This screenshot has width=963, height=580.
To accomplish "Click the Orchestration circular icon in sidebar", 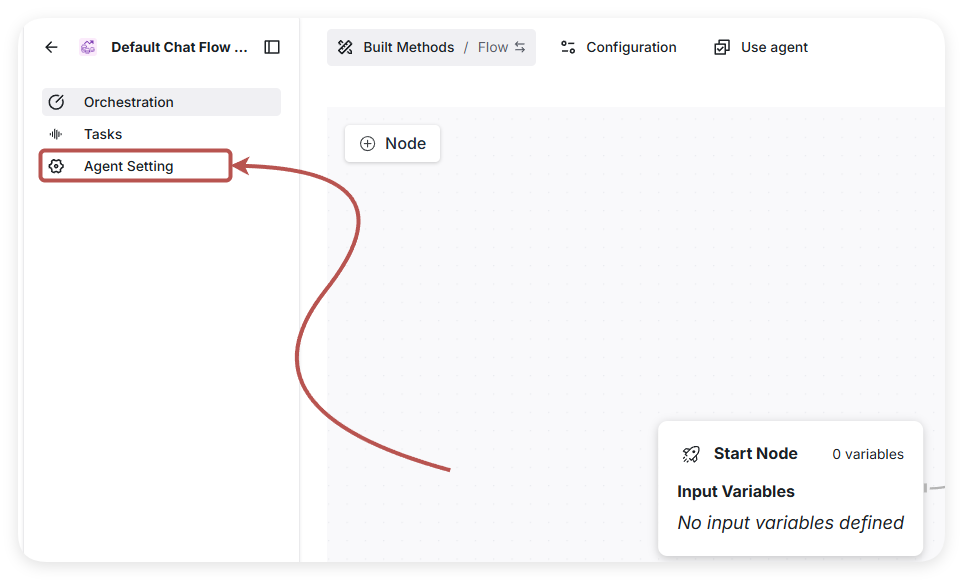I will (x=56, y=102).
